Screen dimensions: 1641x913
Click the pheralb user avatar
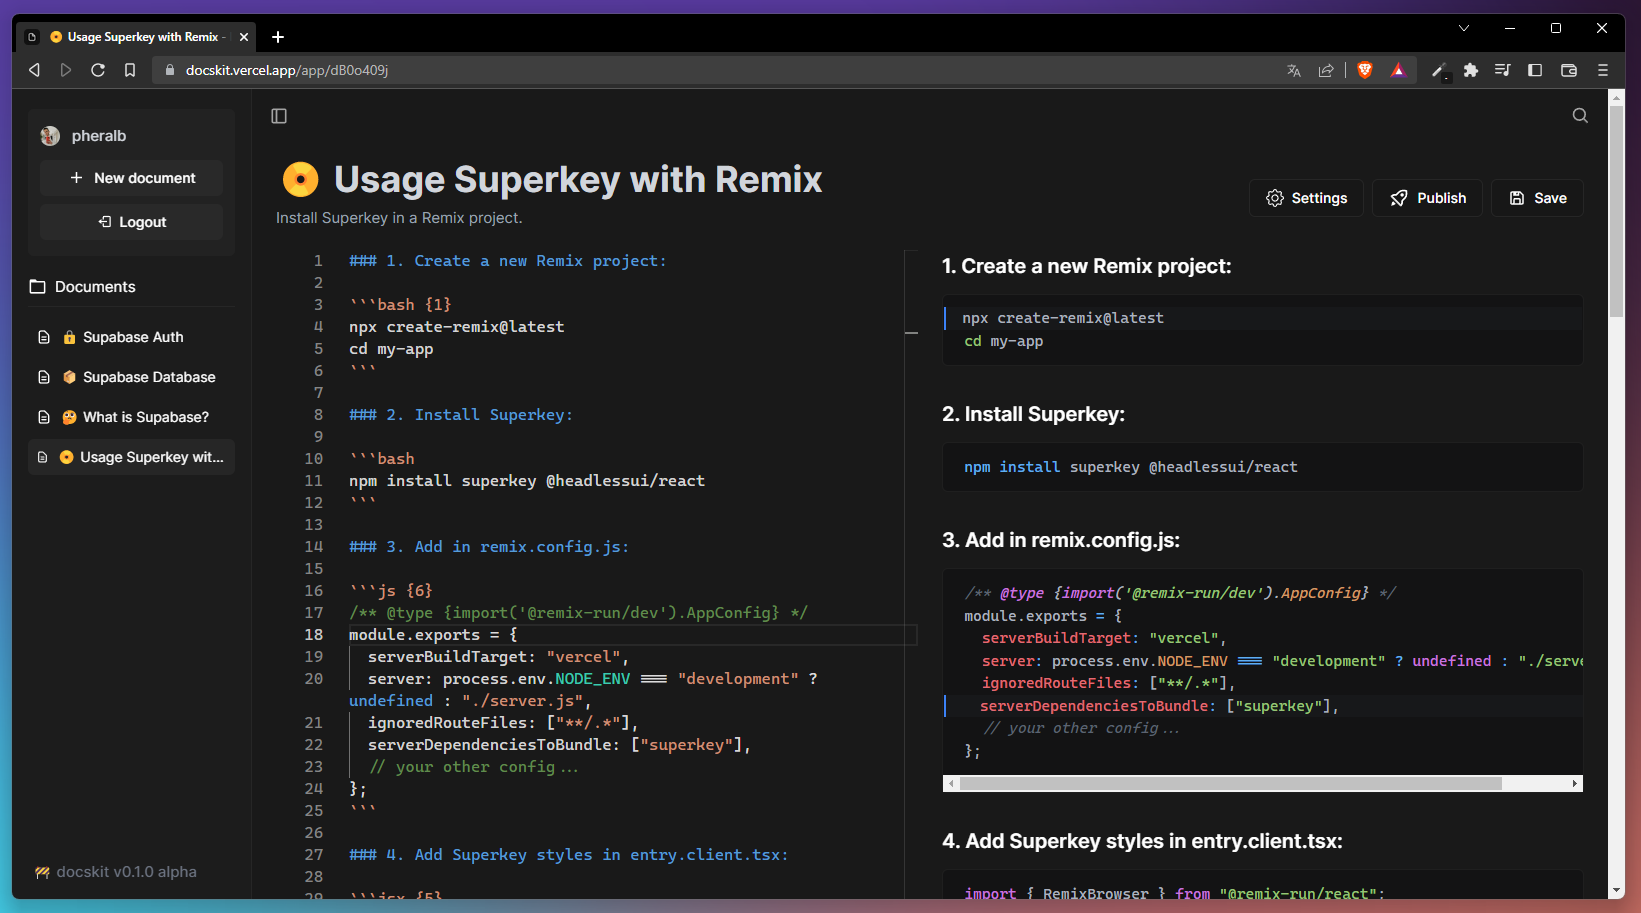[50, 136]
